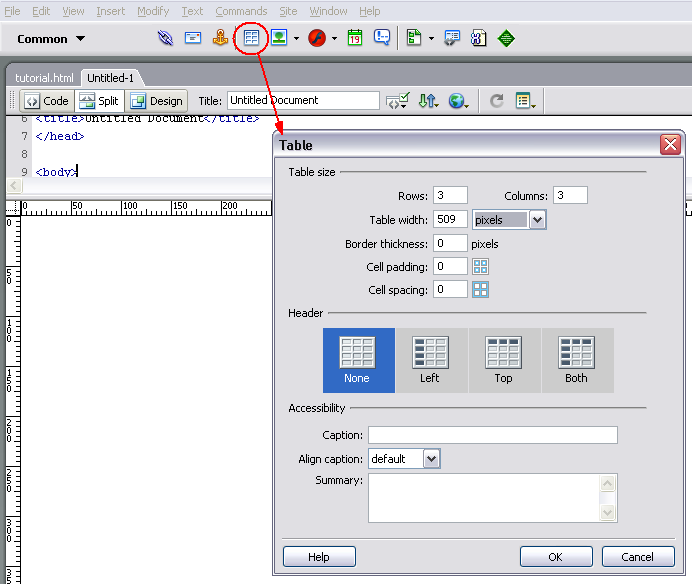Click Preview in Browser globe icon
This screenshot has width=692, height=584.
458,101
